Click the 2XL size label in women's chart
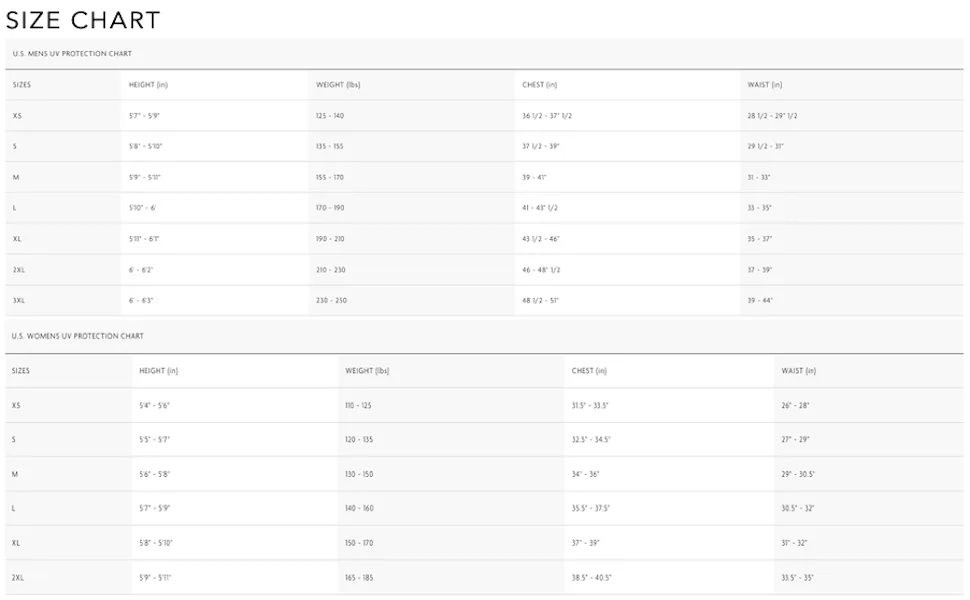Viewport: 970px width, 600px height. tap(17, 578)
